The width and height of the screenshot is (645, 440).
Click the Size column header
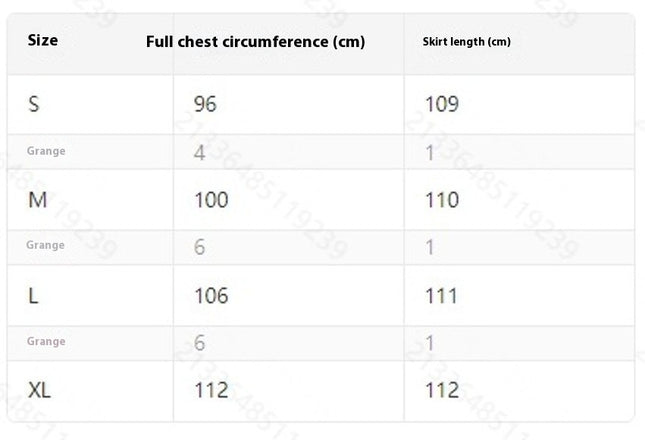[43, 40]
